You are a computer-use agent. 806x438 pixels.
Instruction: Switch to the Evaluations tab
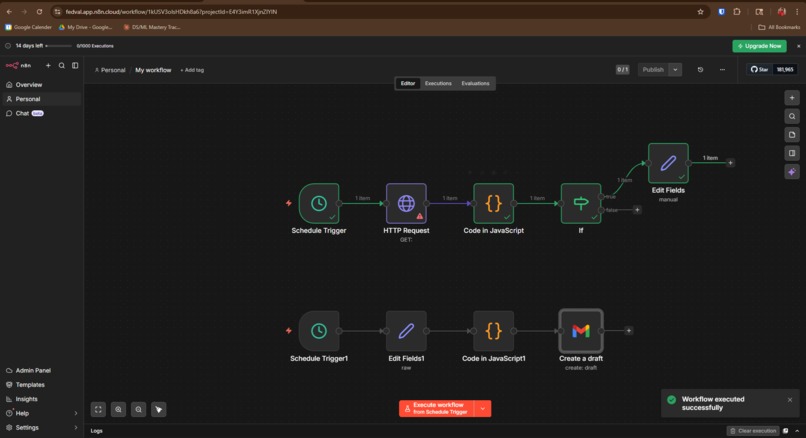pyautogui.click(x=475, y=83)
